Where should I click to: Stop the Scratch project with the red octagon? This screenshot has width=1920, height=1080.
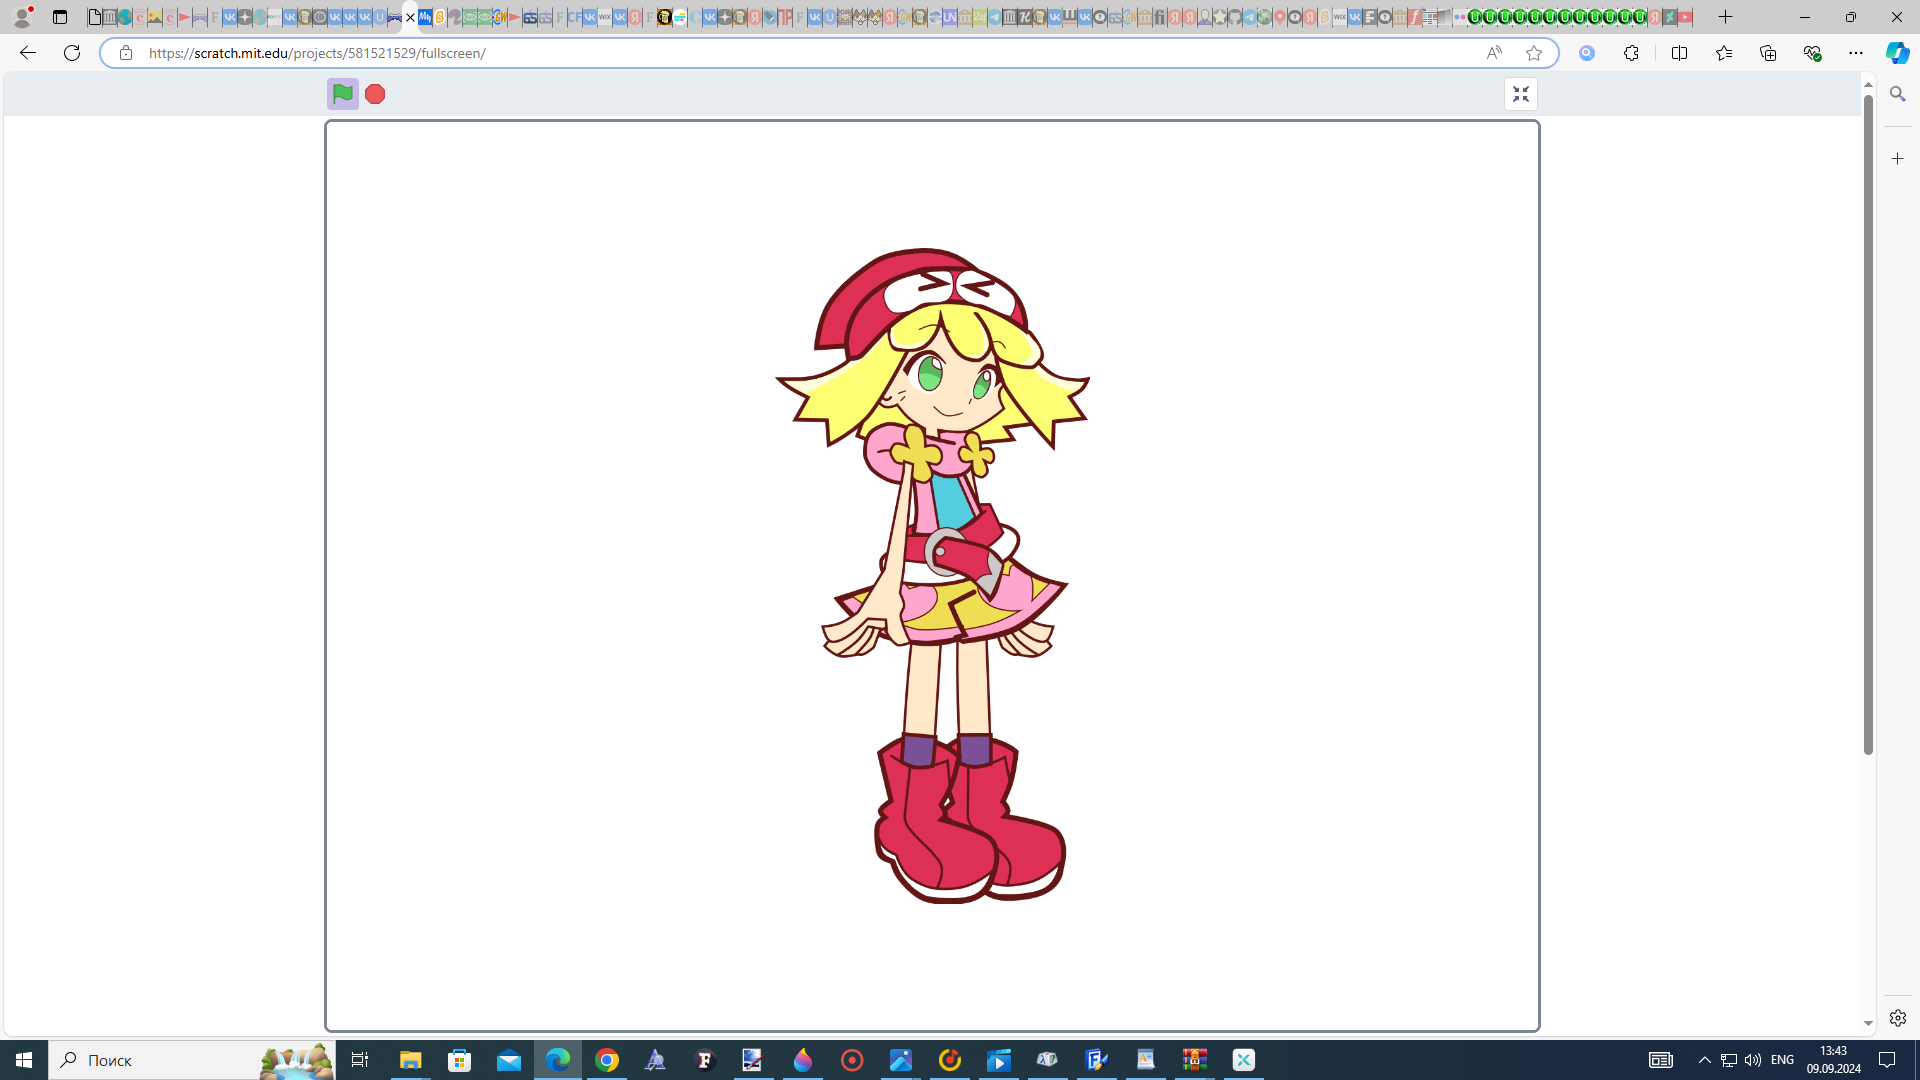tap(375, 94)
